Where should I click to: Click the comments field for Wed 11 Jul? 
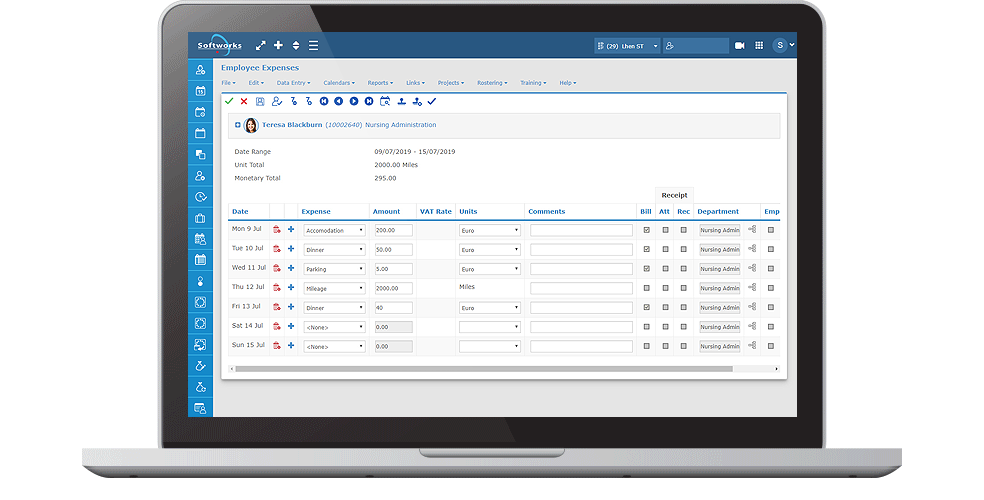(x=581, y=269)
